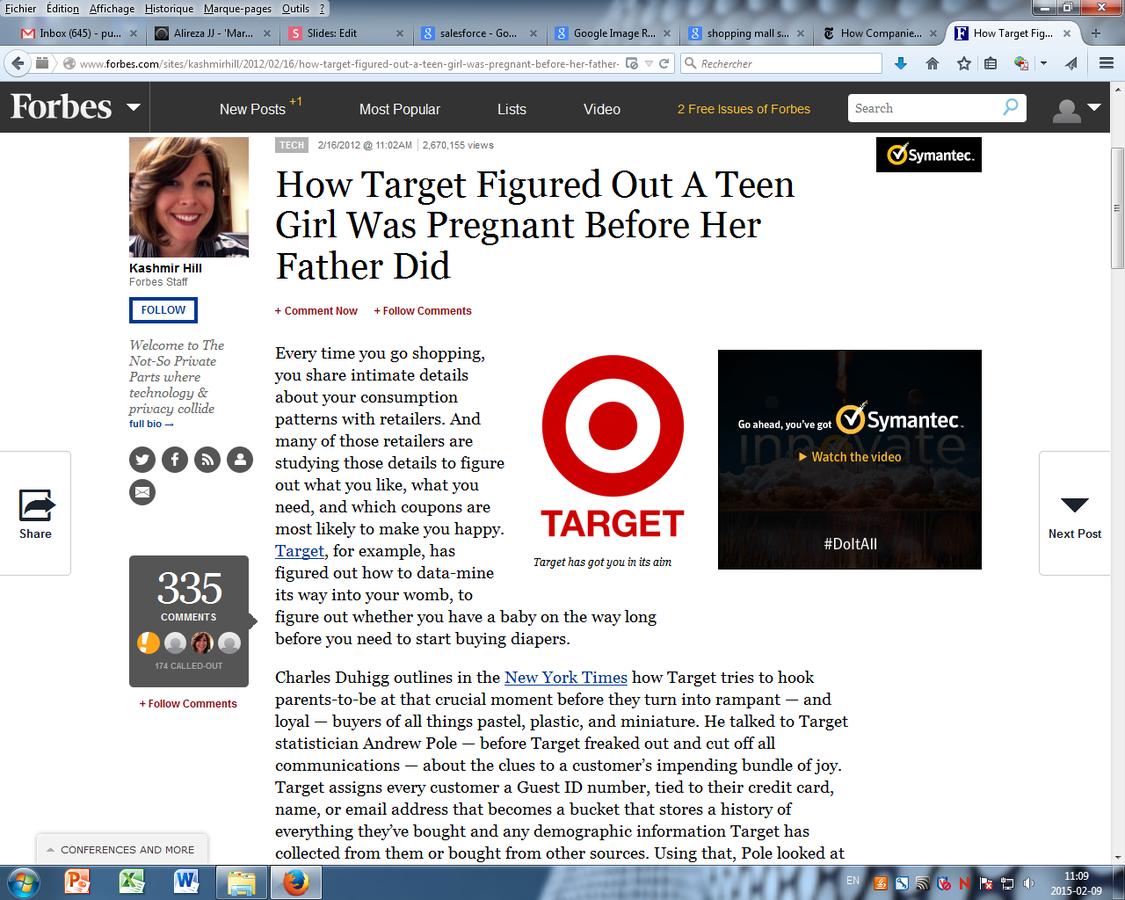Screen dimensions: 1125x900
Task: Switch to the shopping mall s... tab
Action: click(x=746, y=33)
